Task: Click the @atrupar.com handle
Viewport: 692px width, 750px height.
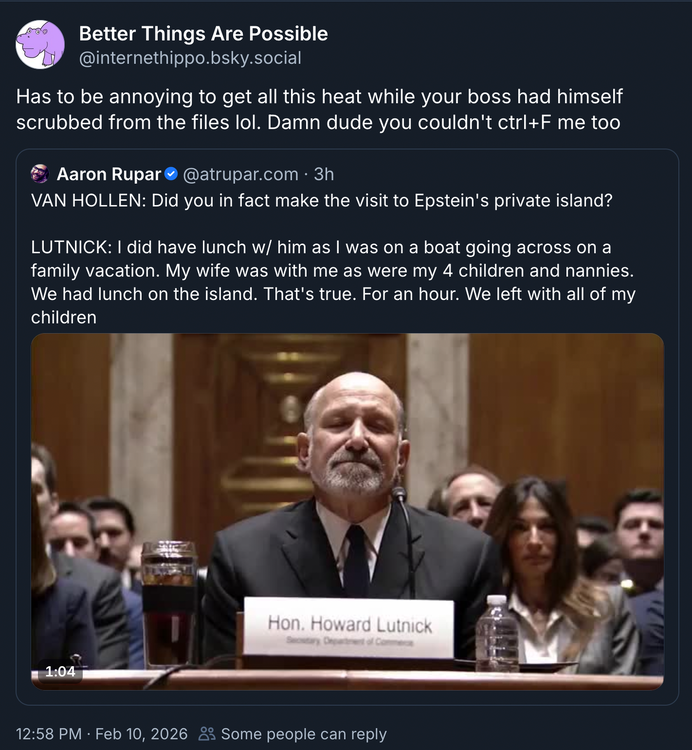Action: pyautogui.click(x=240, y=174)
